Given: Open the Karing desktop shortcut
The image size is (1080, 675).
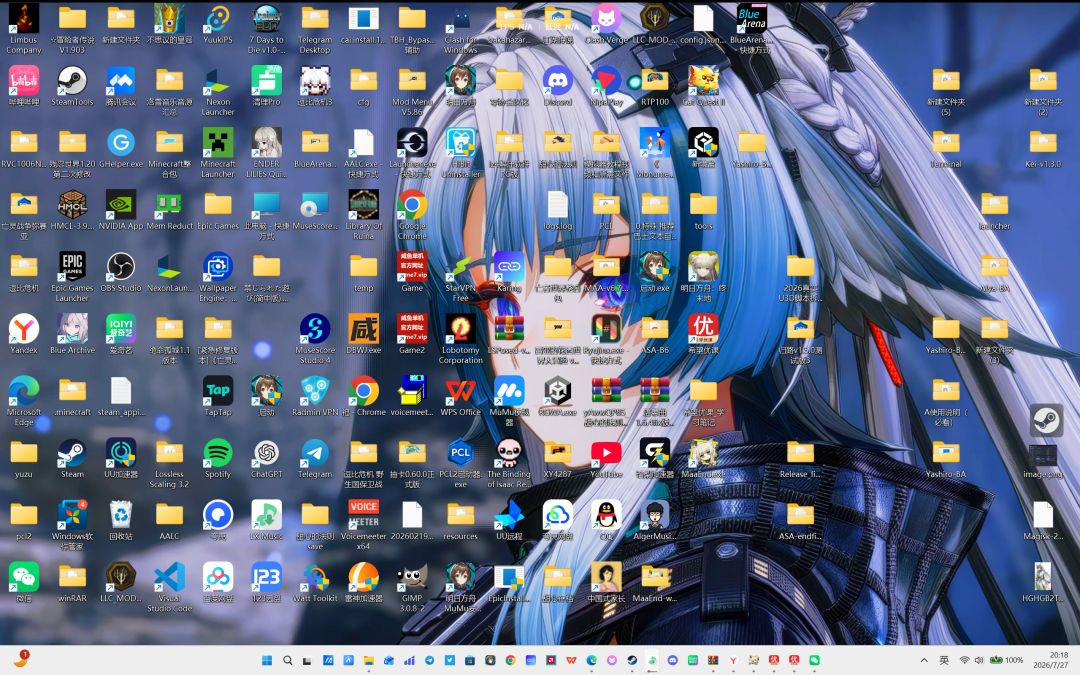Looking at the screenshot, I should click(x=509, y=271).
